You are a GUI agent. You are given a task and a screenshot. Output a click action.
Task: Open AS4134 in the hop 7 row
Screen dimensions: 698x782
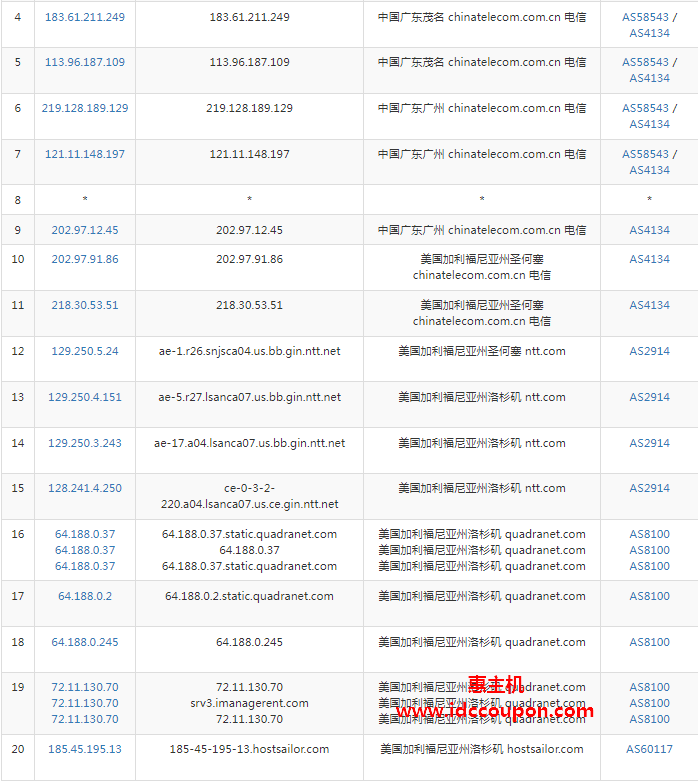649,170
